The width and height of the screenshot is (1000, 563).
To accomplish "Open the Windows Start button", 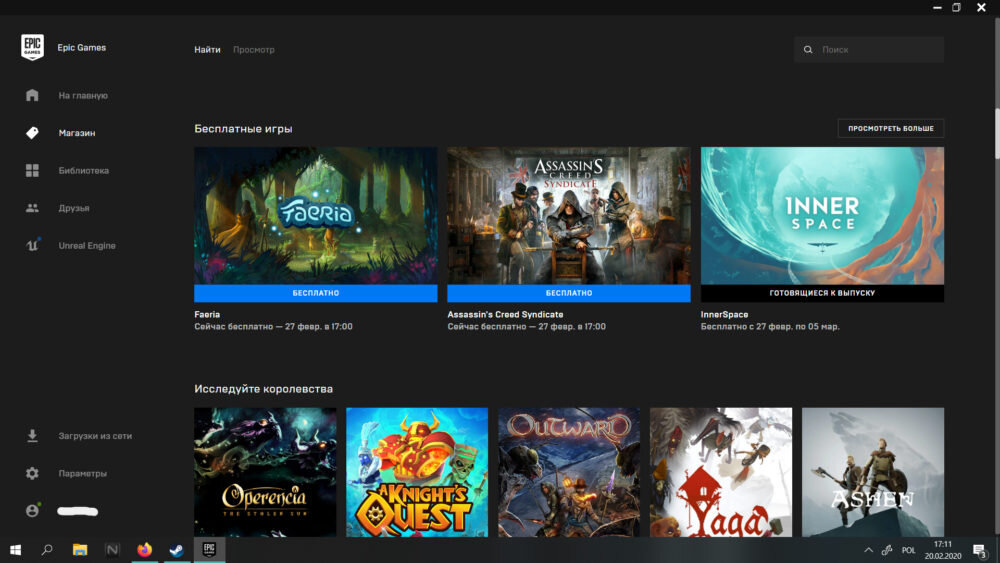I will 15,550.
